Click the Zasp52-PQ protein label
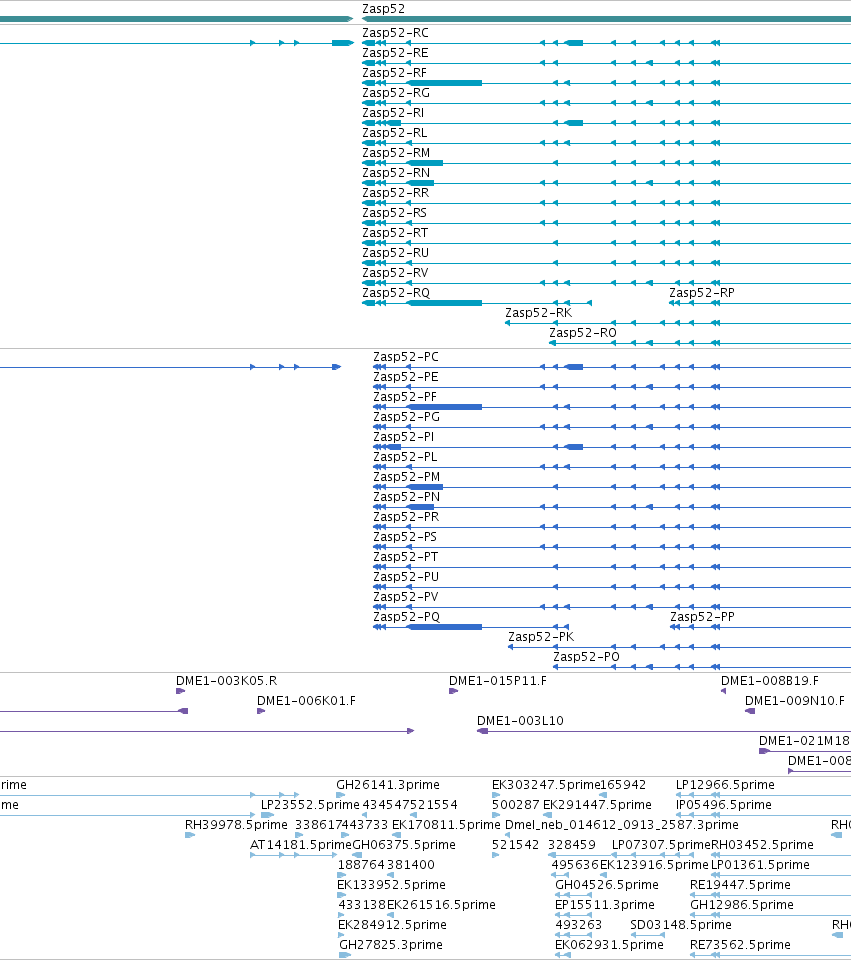Viewport: 851px width, 960px height. [x=407, y=617]
